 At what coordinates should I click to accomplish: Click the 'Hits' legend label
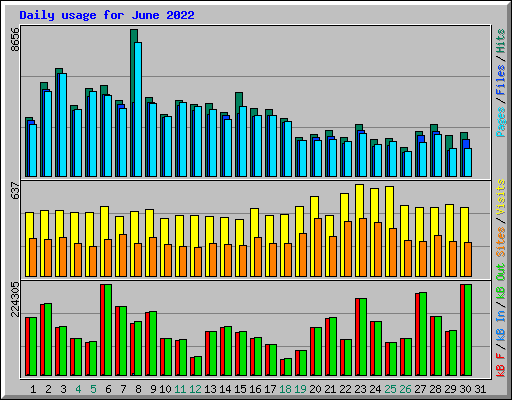pos(500,41)
